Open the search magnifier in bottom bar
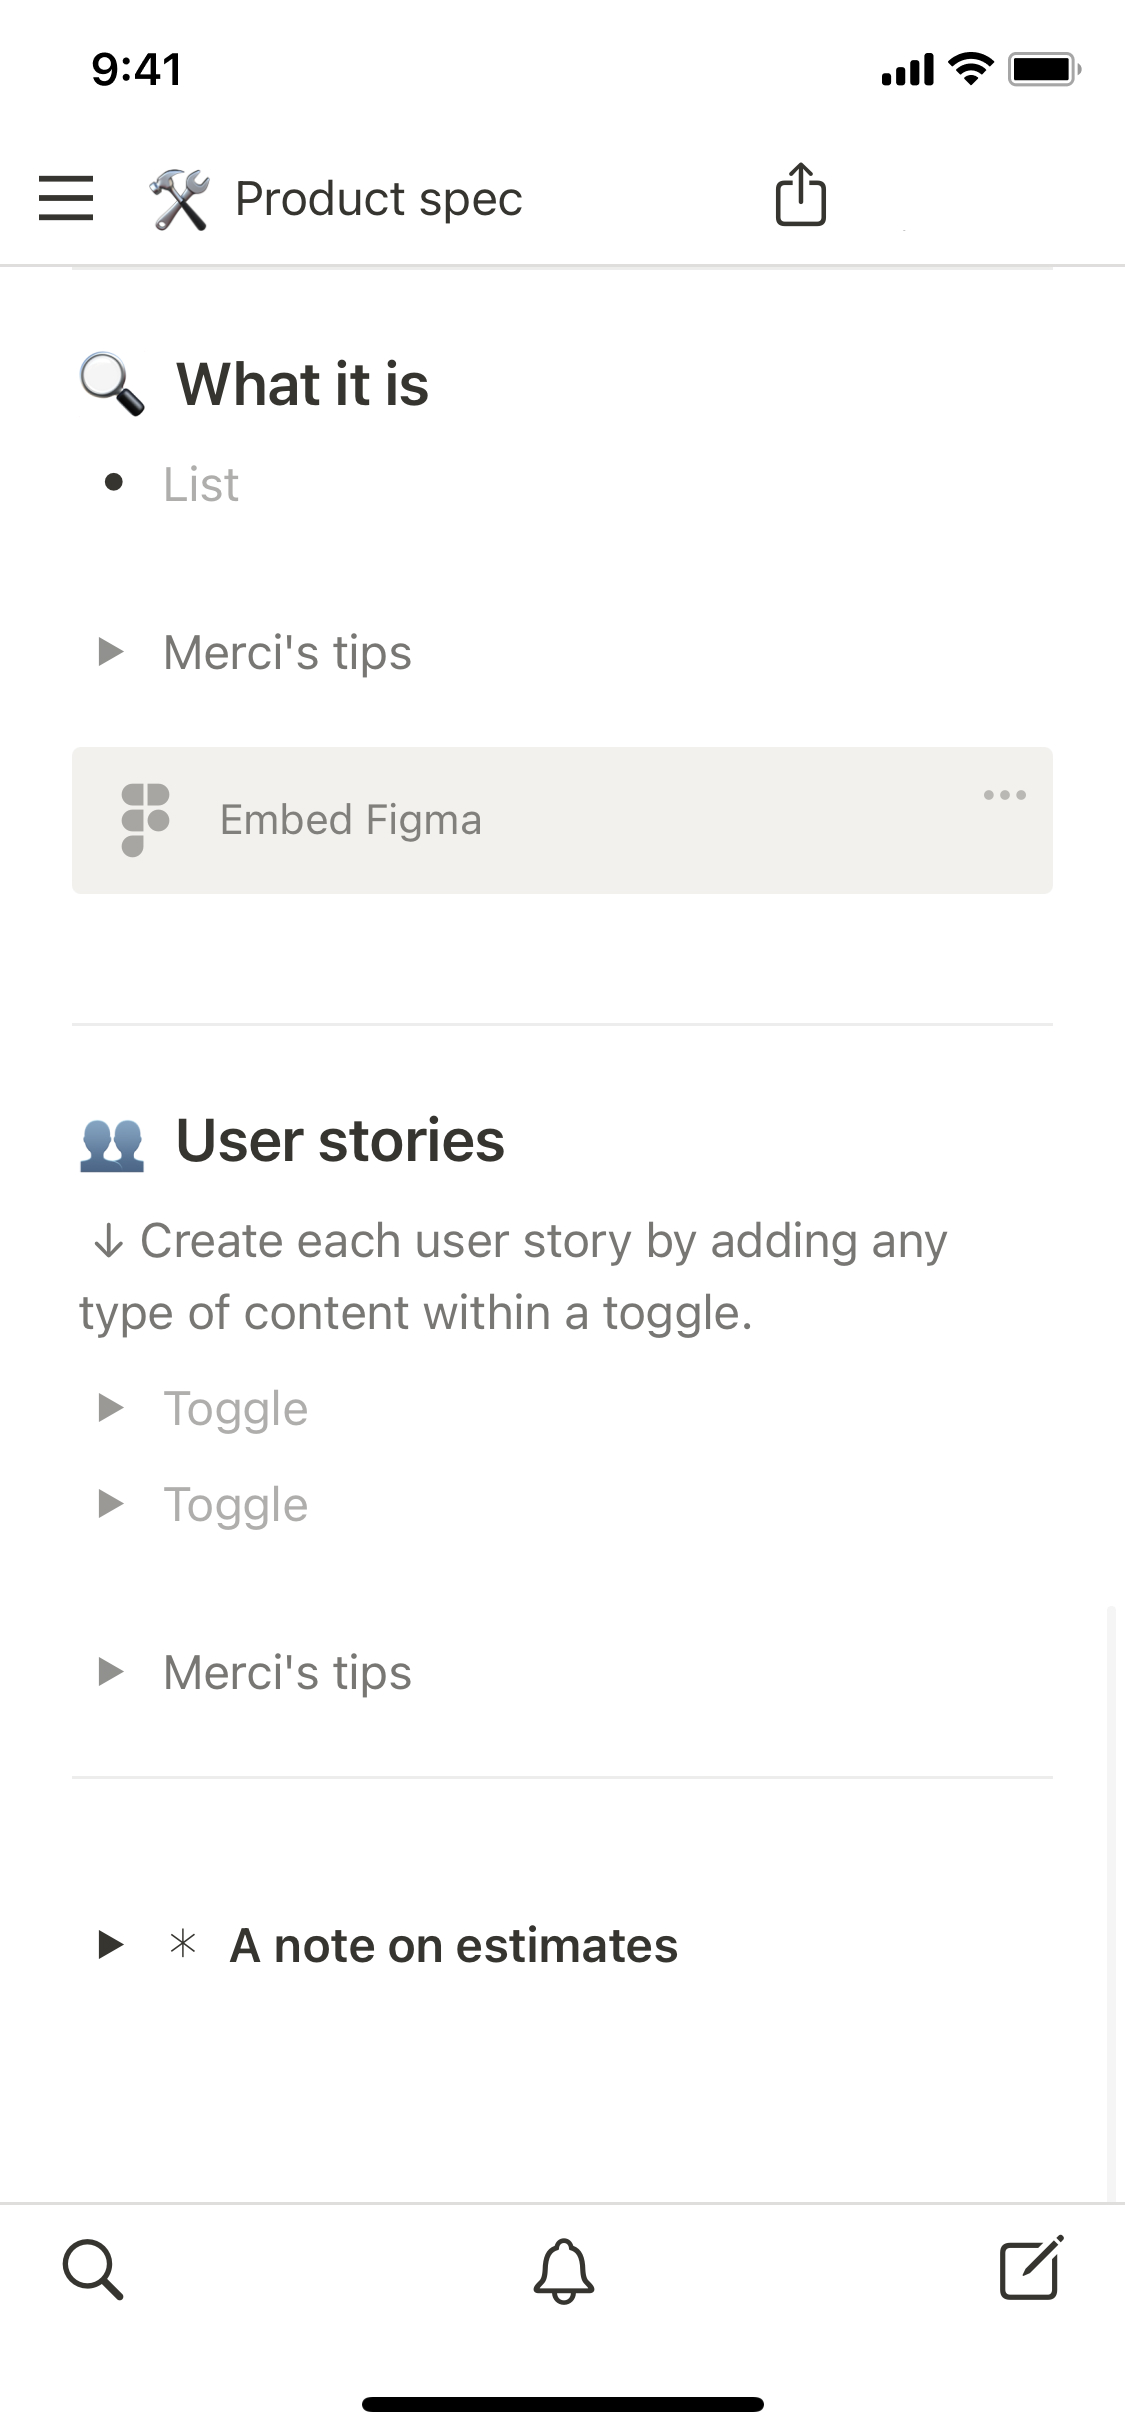This screenshot has width=1125, height=2436. (x=93, y=2270)
